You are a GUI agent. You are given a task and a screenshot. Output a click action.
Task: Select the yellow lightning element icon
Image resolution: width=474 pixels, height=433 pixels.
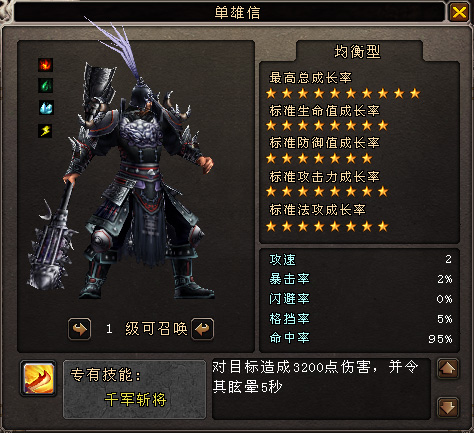tap(45, 130)
